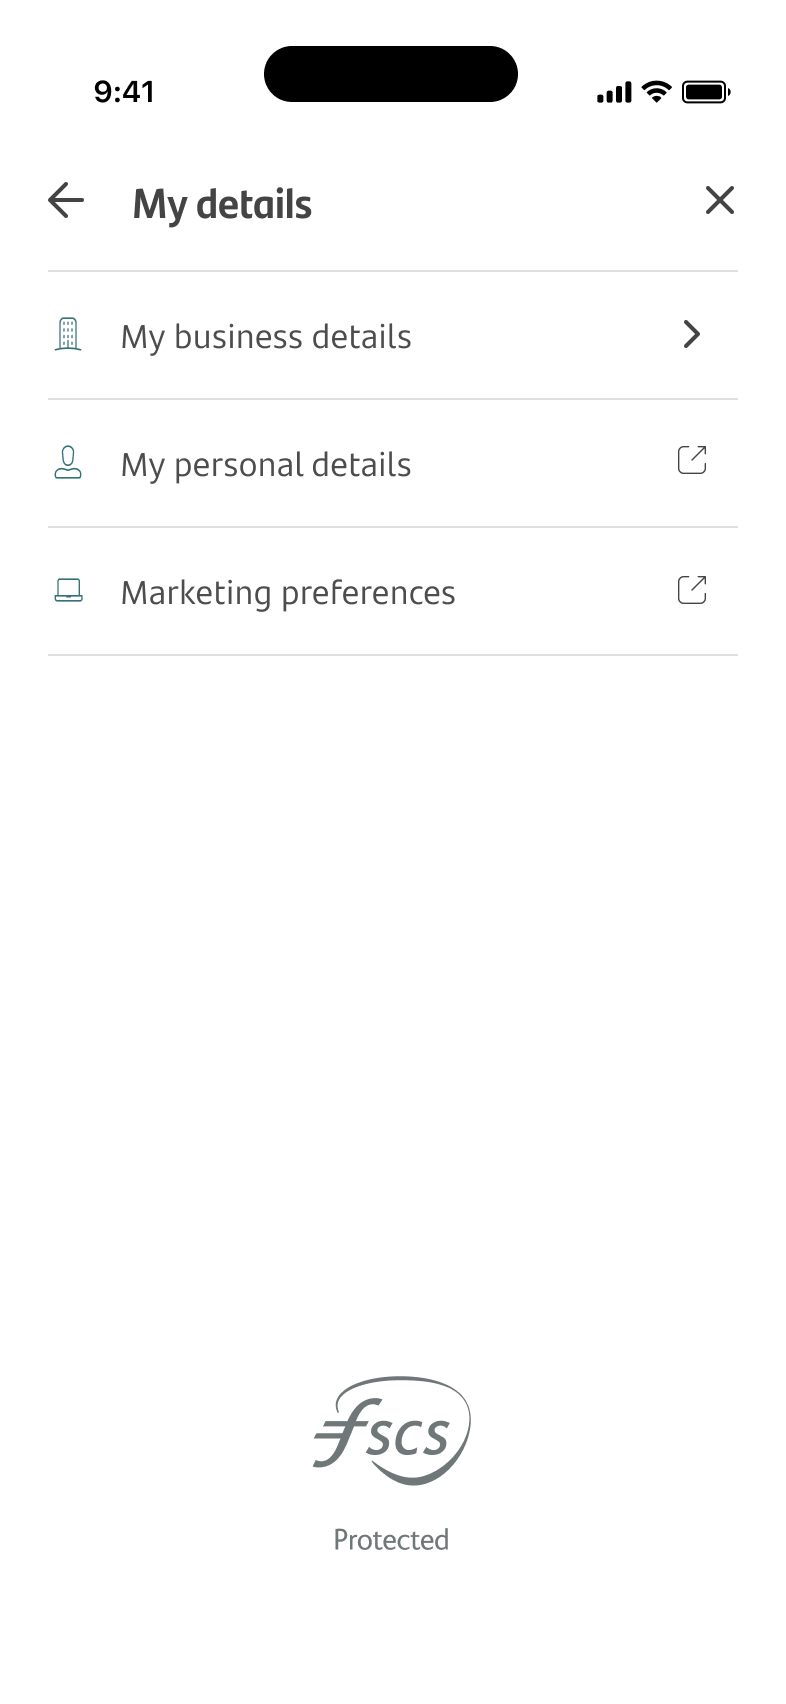Screen dimensions: 786x1704
Task: Open My personal details
Action: pyautogui.click(x=266, y=465)
